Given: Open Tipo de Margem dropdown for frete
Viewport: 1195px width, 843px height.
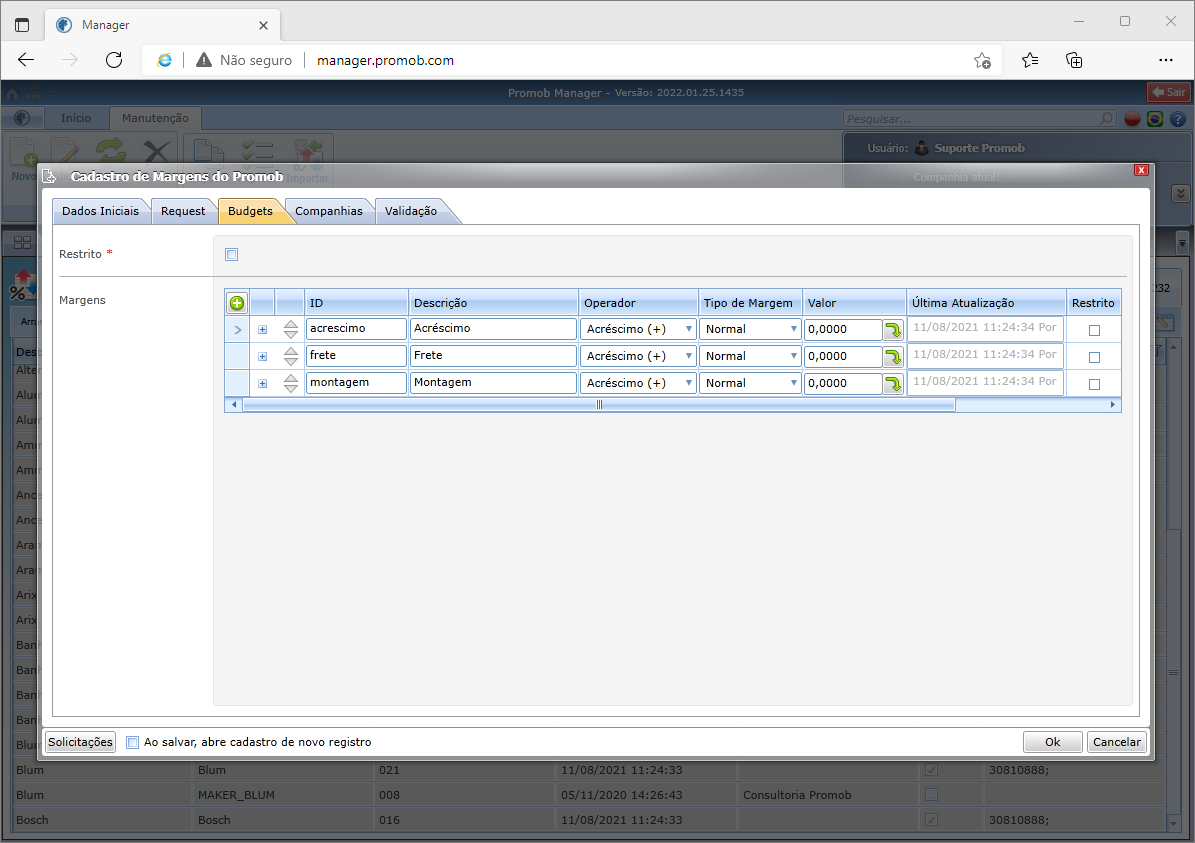Looking at the screenshot, I should coord(750,356).
